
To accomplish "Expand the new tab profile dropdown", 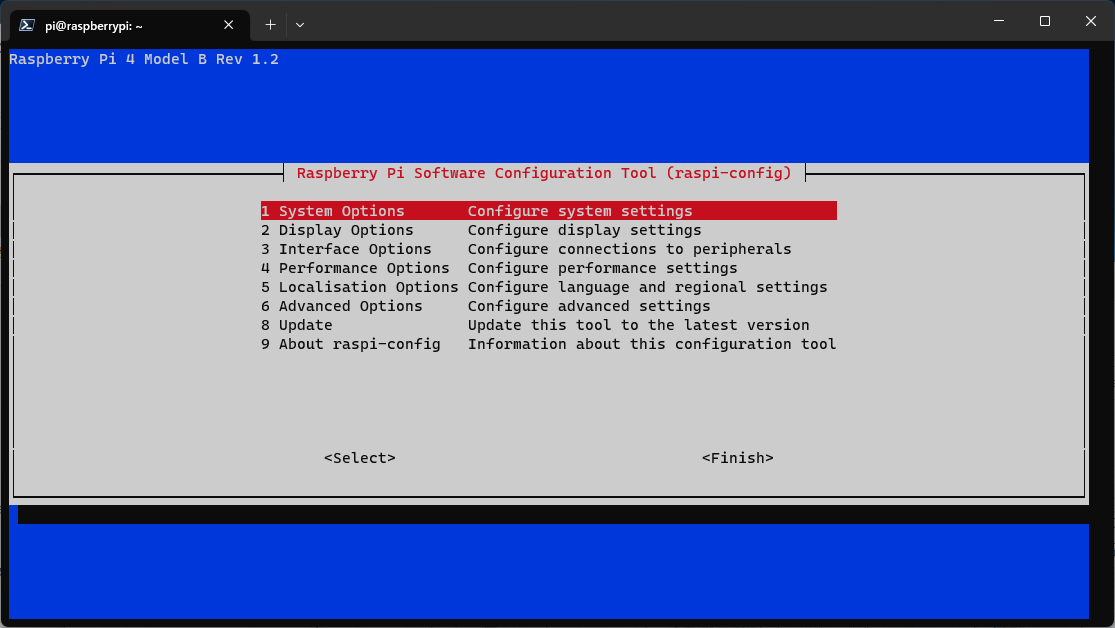I will (300, 25).
